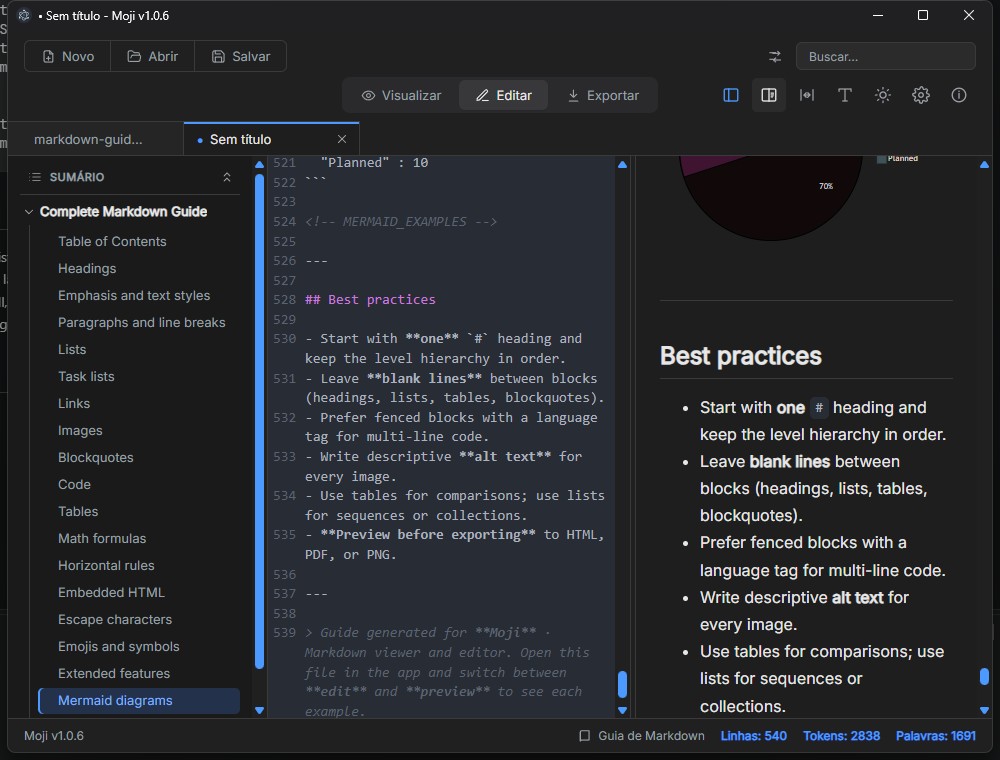Click the preview scrollbar up arrow
The image size is (1000, 760).
coord(984,164)
